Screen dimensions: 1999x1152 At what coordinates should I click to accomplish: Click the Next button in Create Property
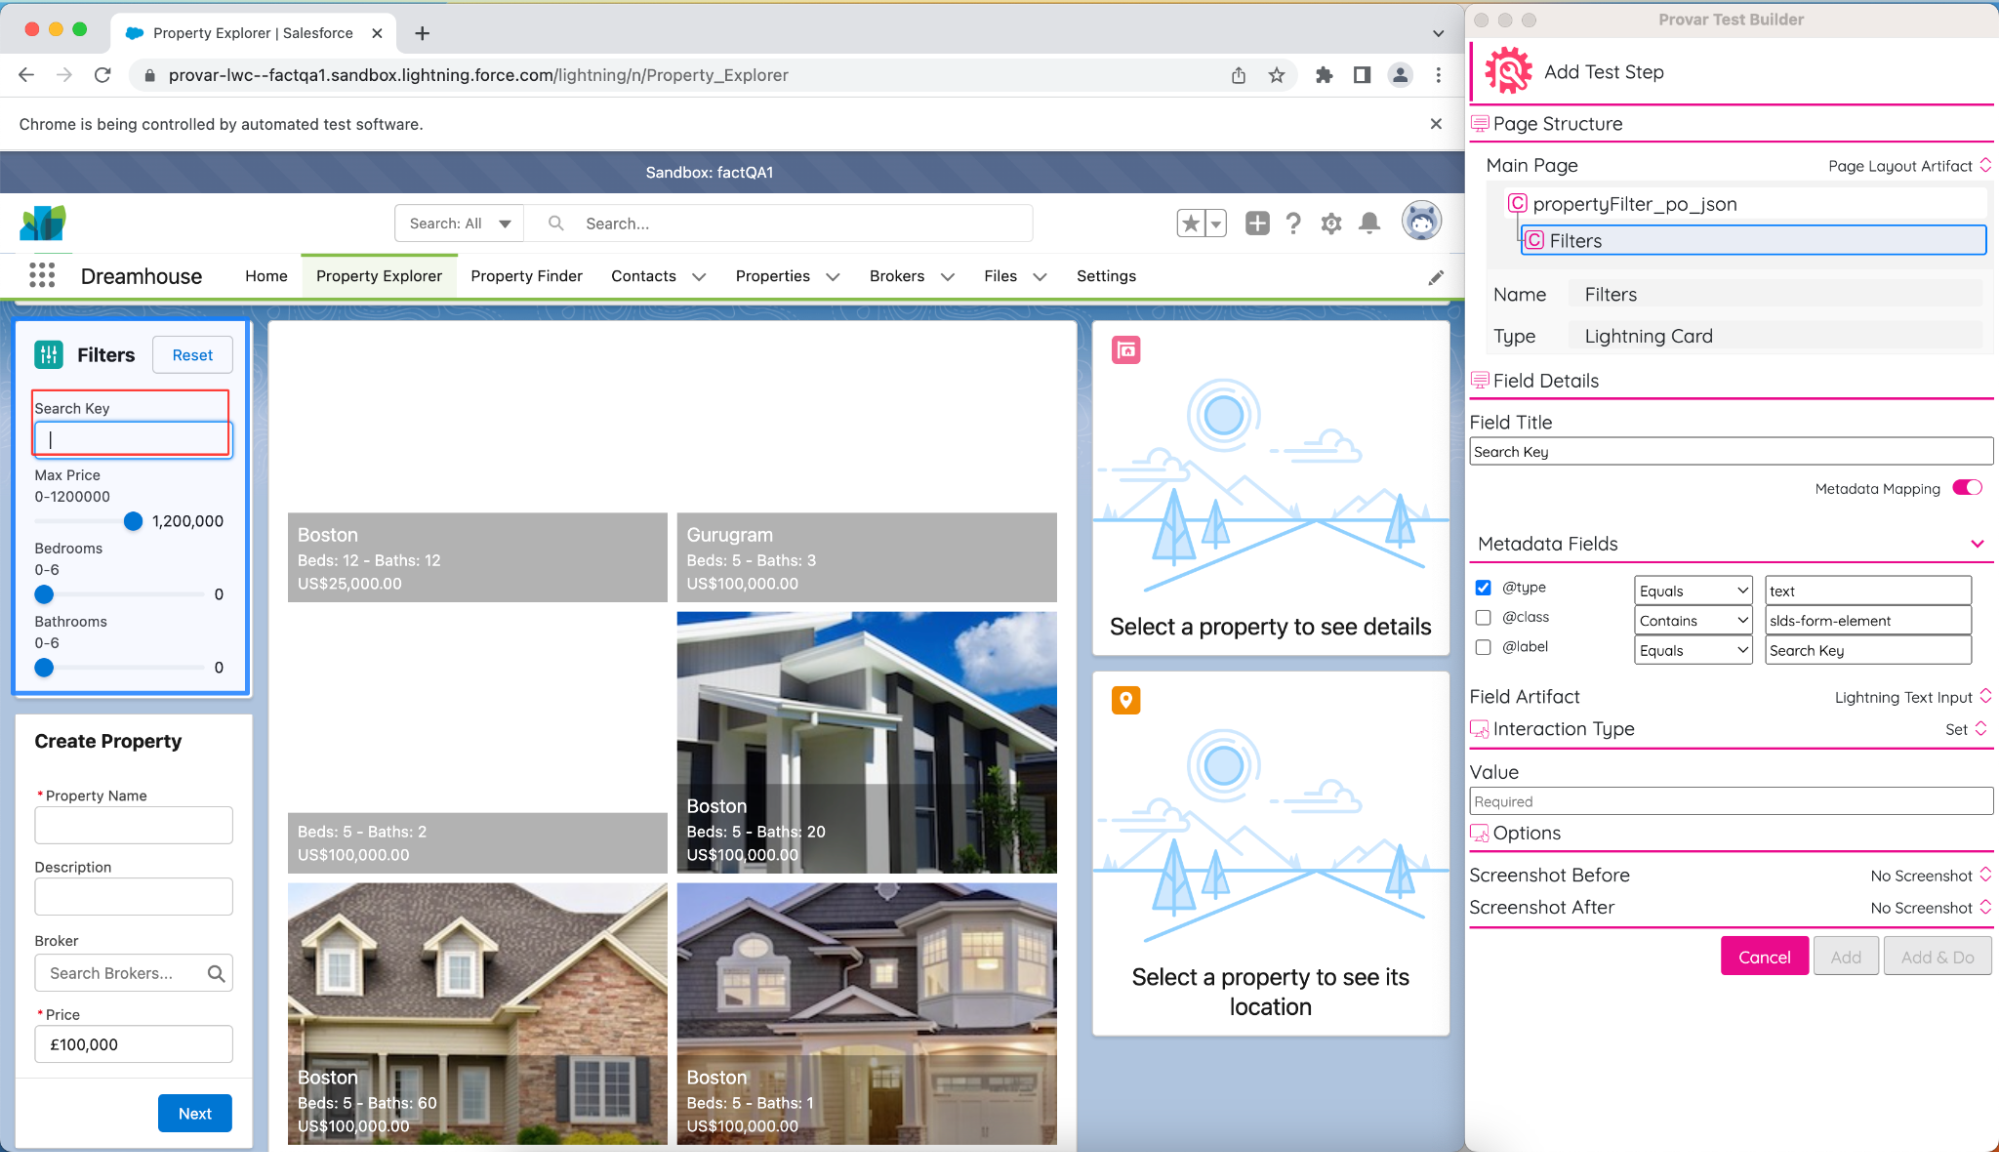click(195, 1113)
